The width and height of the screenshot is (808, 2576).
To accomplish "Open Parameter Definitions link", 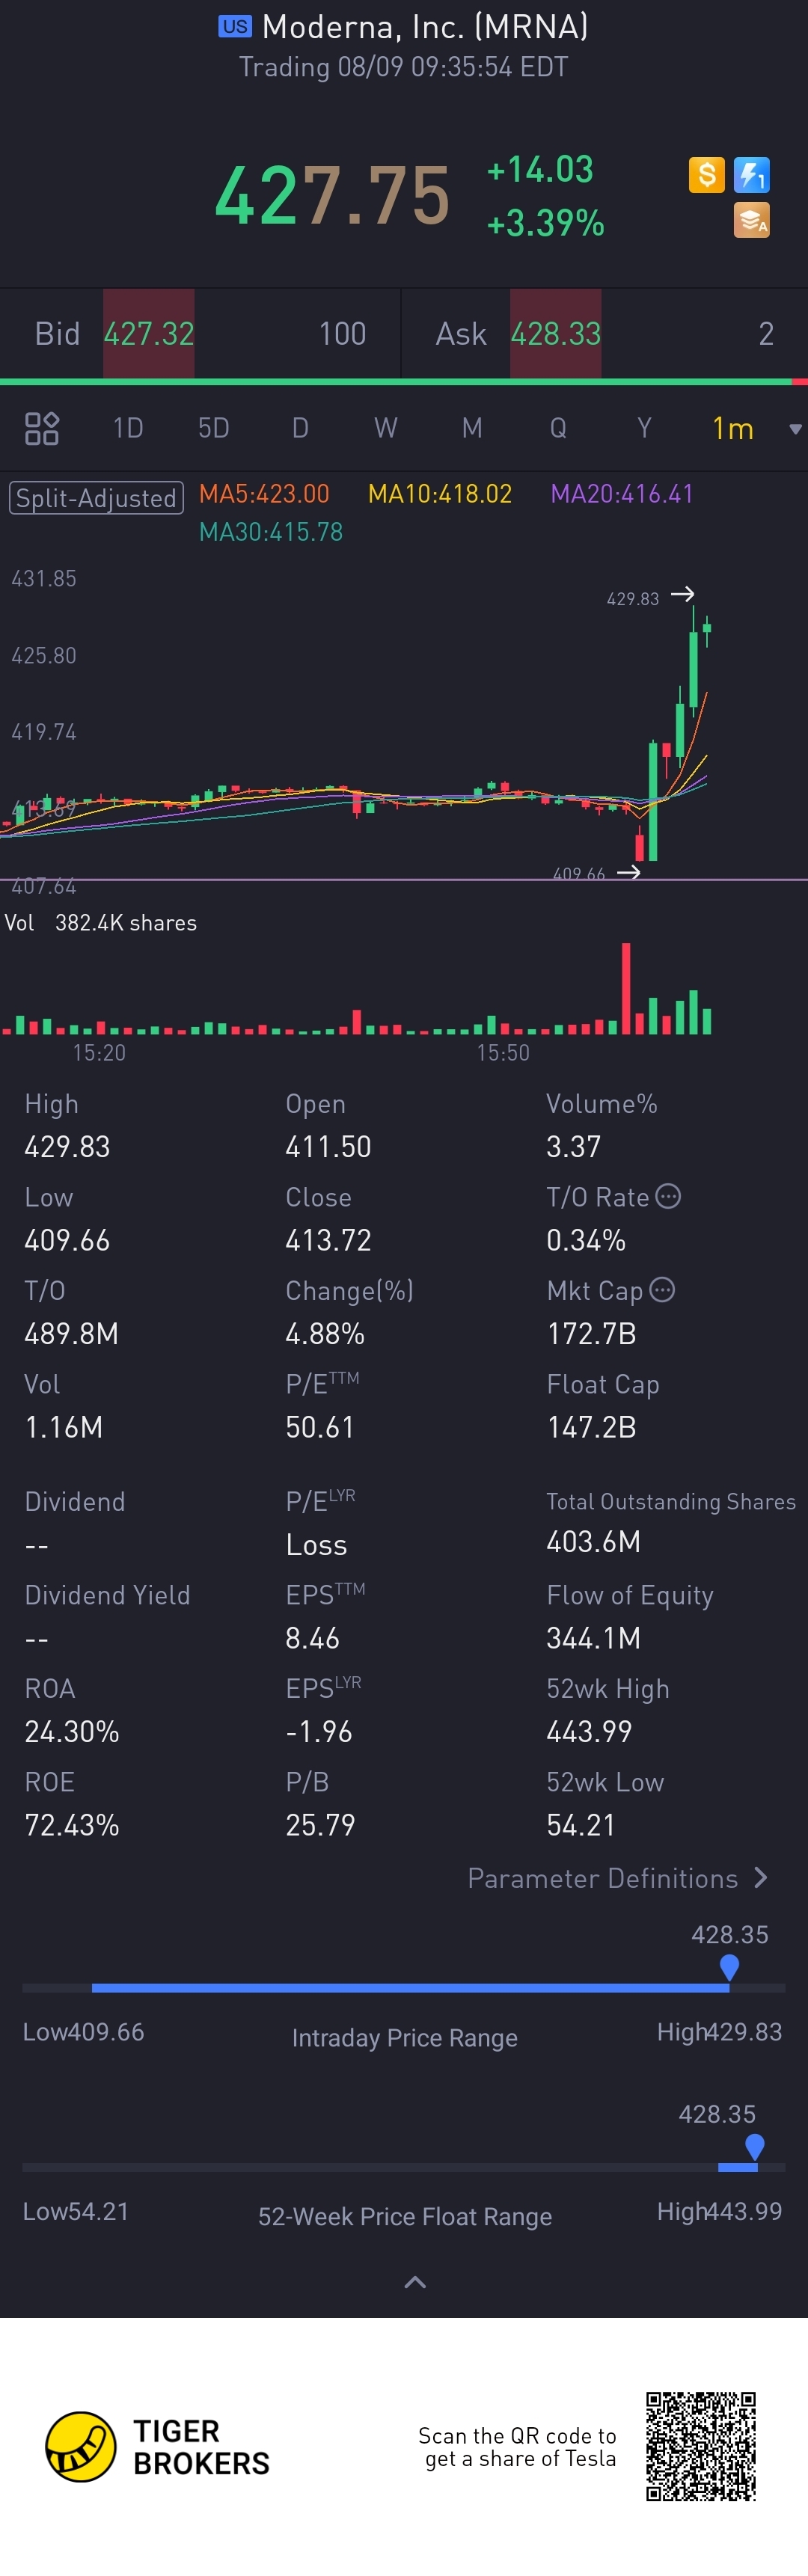I will [x=617, y=1878].
